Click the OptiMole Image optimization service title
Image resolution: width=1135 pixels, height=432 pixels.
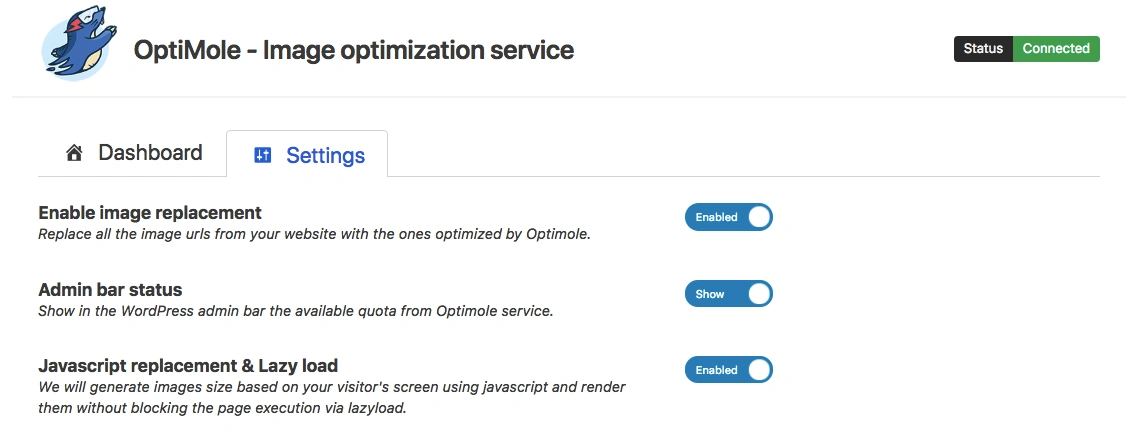coord(354,49)
